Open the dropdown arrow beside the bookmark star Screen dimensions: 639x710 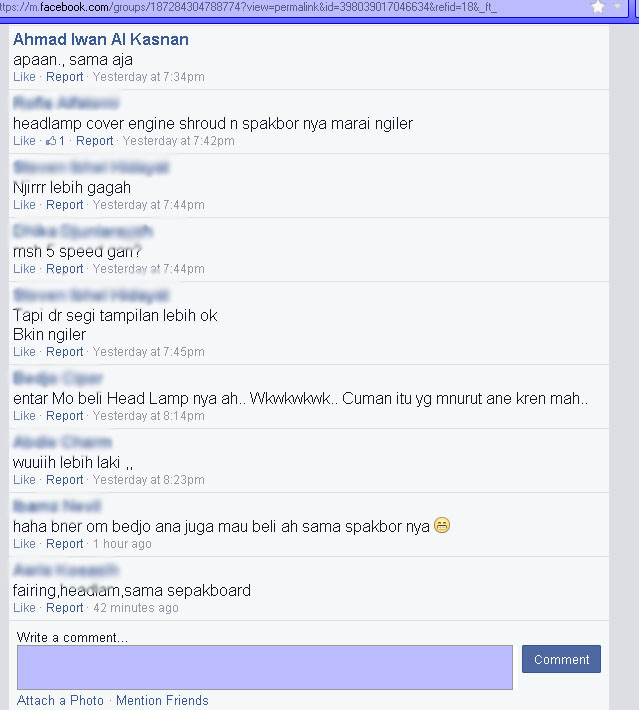pyautogui.click(x=617, y=6)
